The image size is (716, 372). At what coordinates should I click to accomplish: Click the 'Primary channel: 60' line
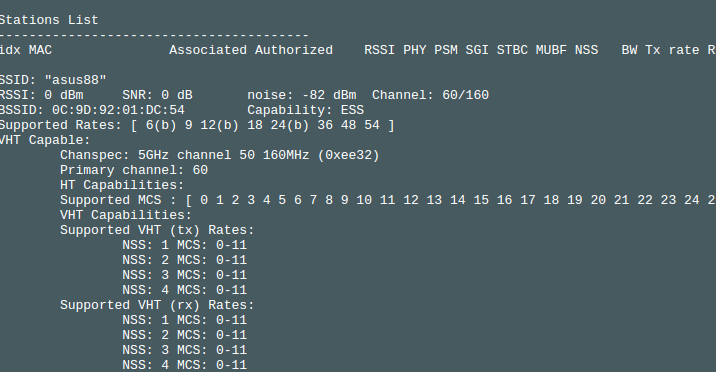(134, 170)
